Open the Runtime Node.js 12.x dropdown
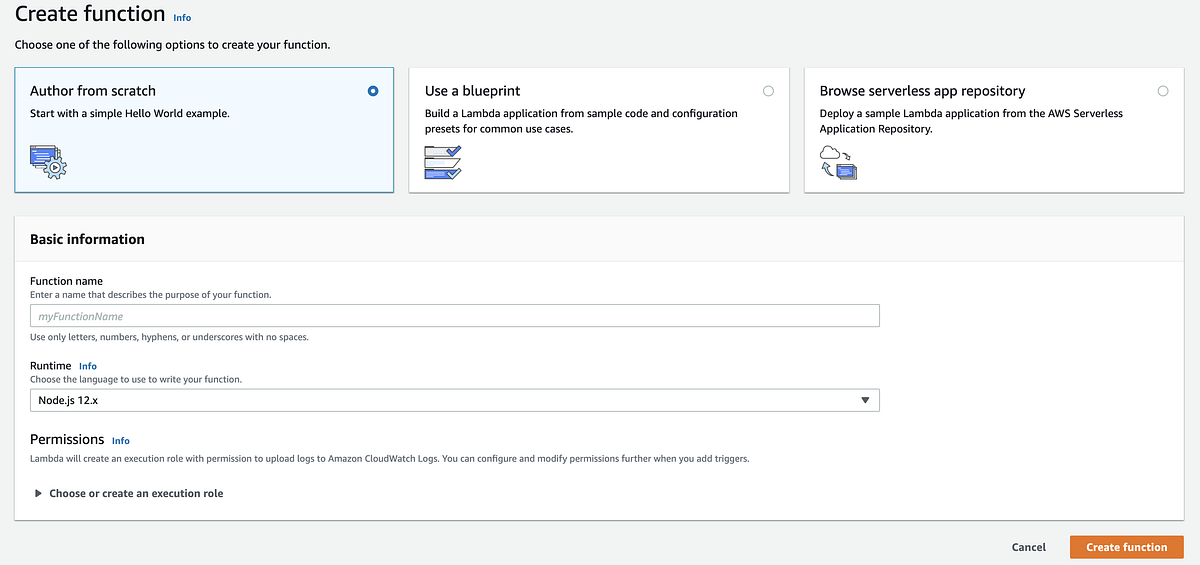1200x565 pixels. point(454,401)
